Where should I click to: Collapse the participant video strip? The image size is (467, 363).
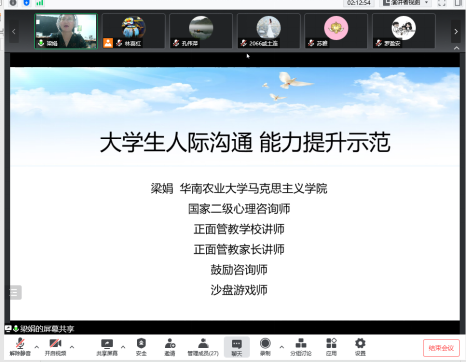[x=457, y=48]
